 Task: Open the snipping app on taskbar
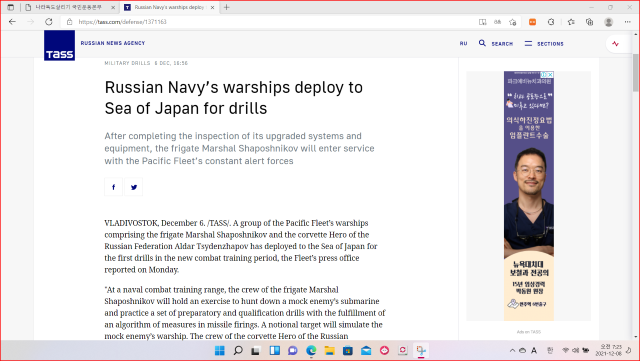pos(421,350)
